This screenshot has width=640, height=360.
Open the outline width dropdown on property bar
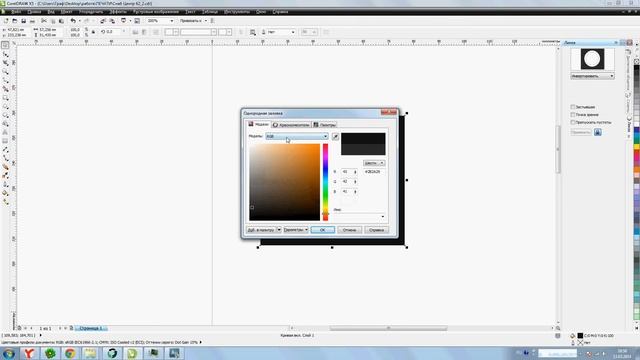coord(293,32)
